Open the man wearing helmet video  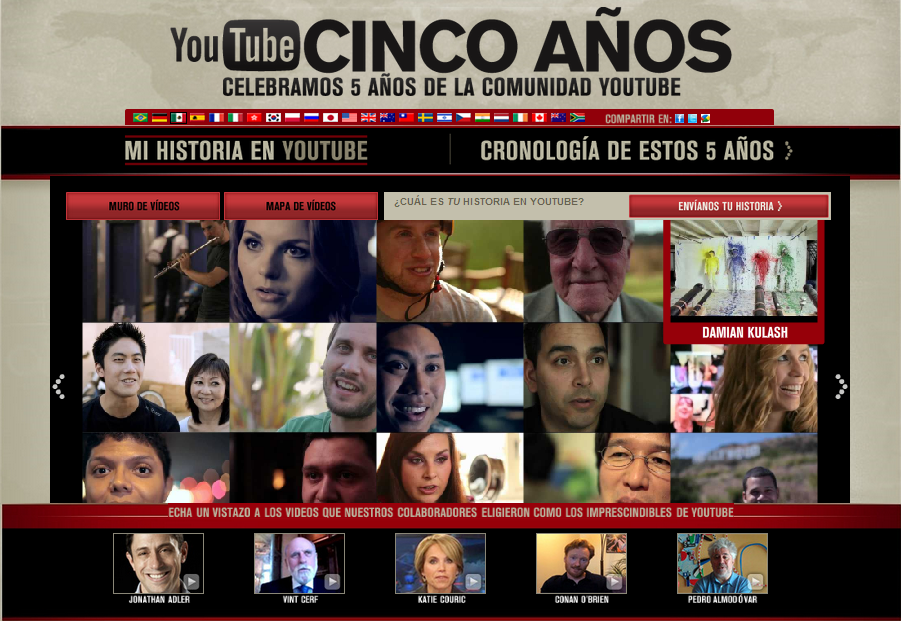(x=450, y=271)
